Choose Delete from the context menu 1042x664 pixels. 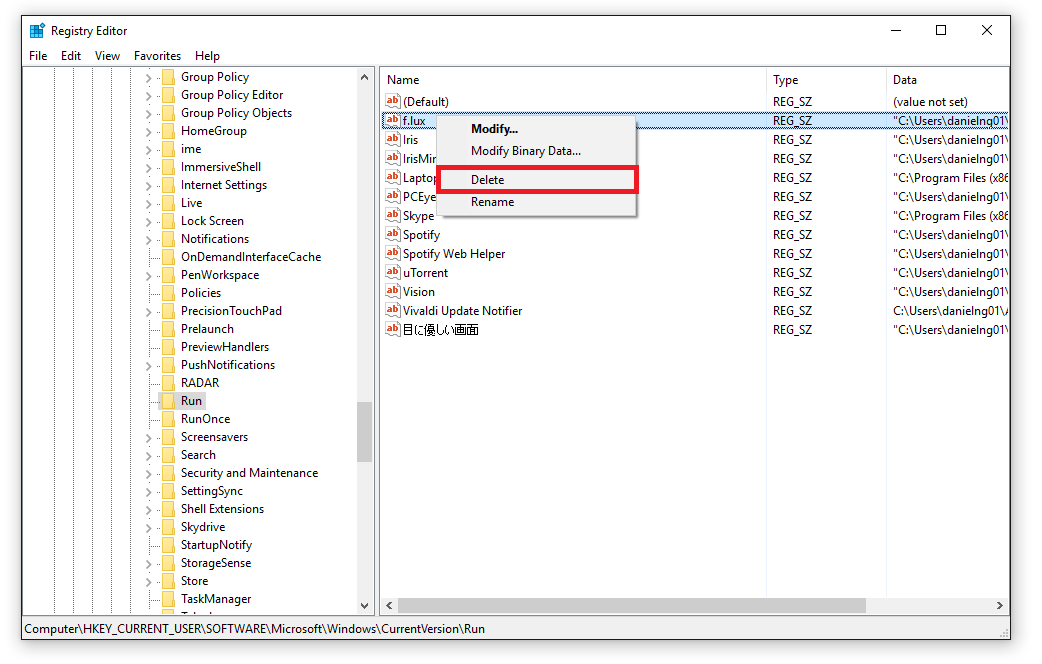(x=537, y=179)
